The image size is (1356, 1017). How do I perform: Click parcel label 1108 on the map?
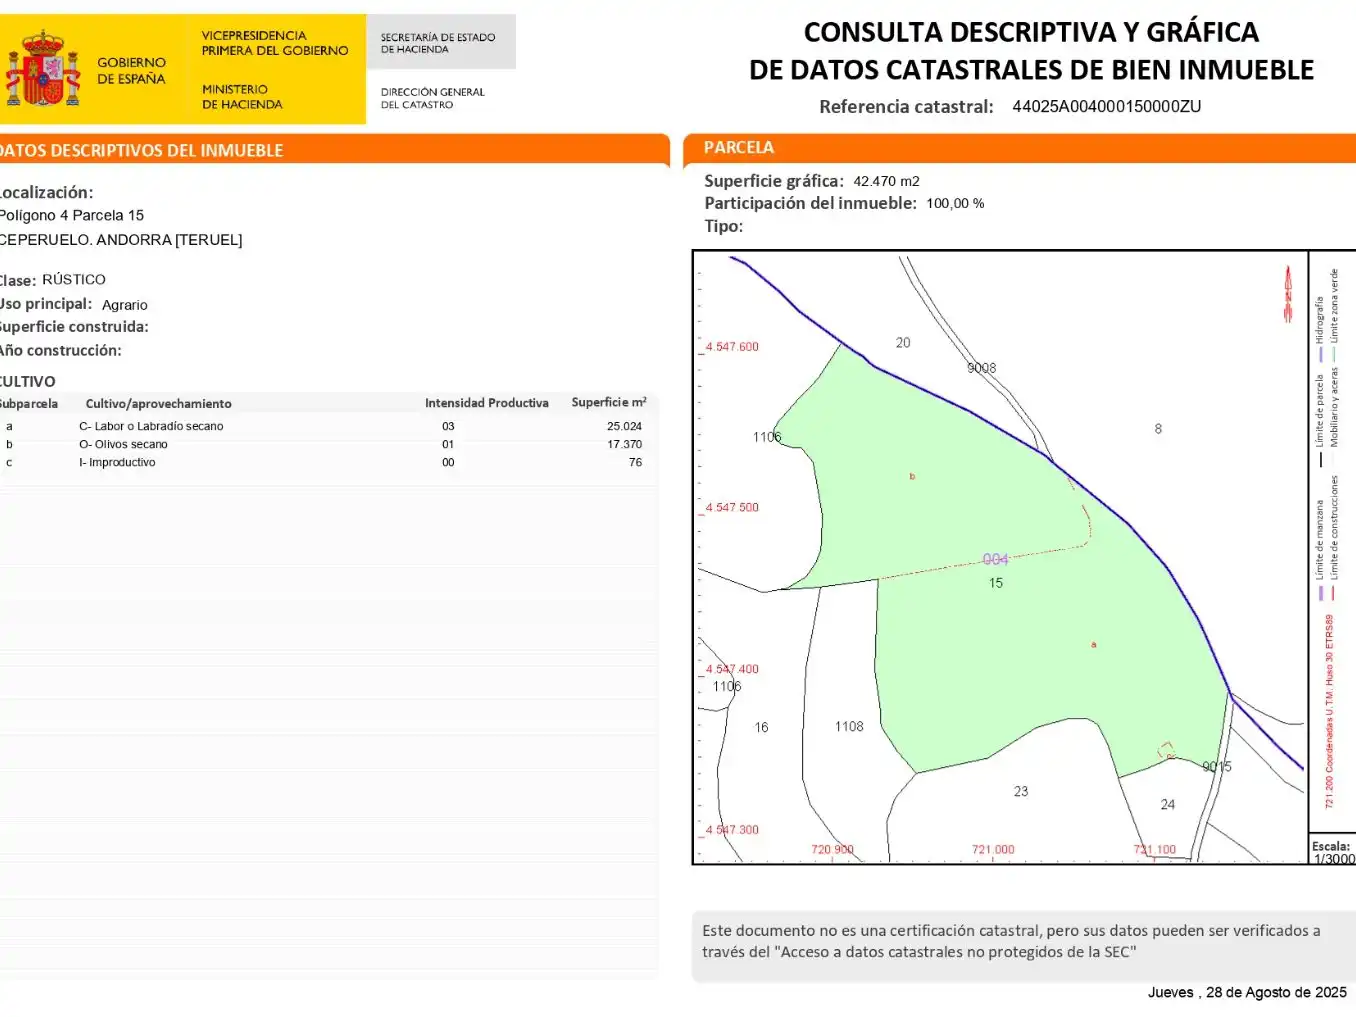(x=849, y=727)
